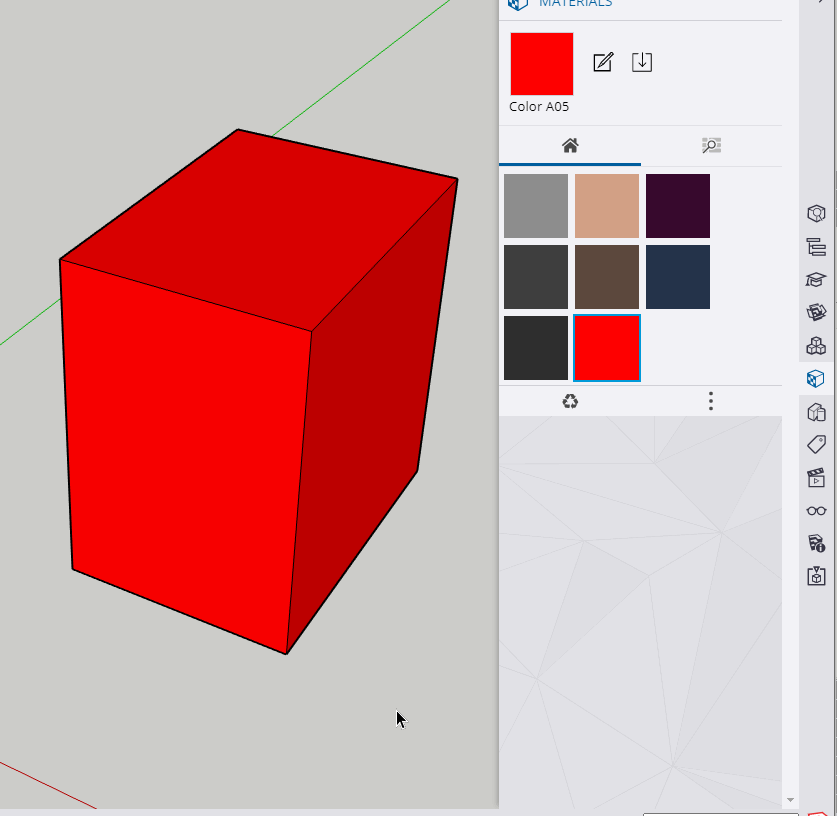Click the front face of the red cube
The height and width of the screenshot is (816, 837).
tap(184, 454)
